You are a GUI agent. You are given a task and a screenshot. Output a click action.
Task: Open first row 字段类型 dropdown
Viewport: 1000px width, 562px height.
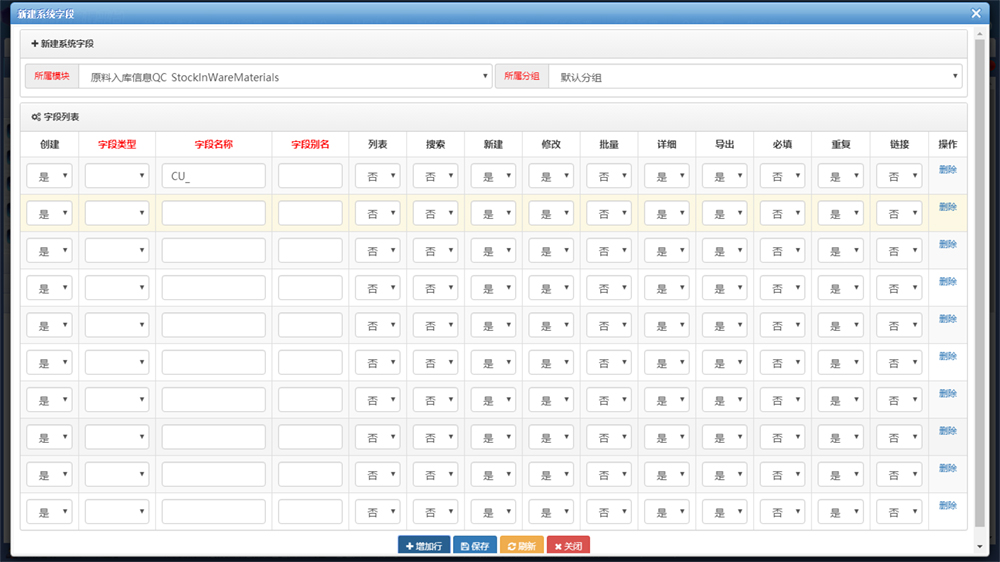coord(117,176)
